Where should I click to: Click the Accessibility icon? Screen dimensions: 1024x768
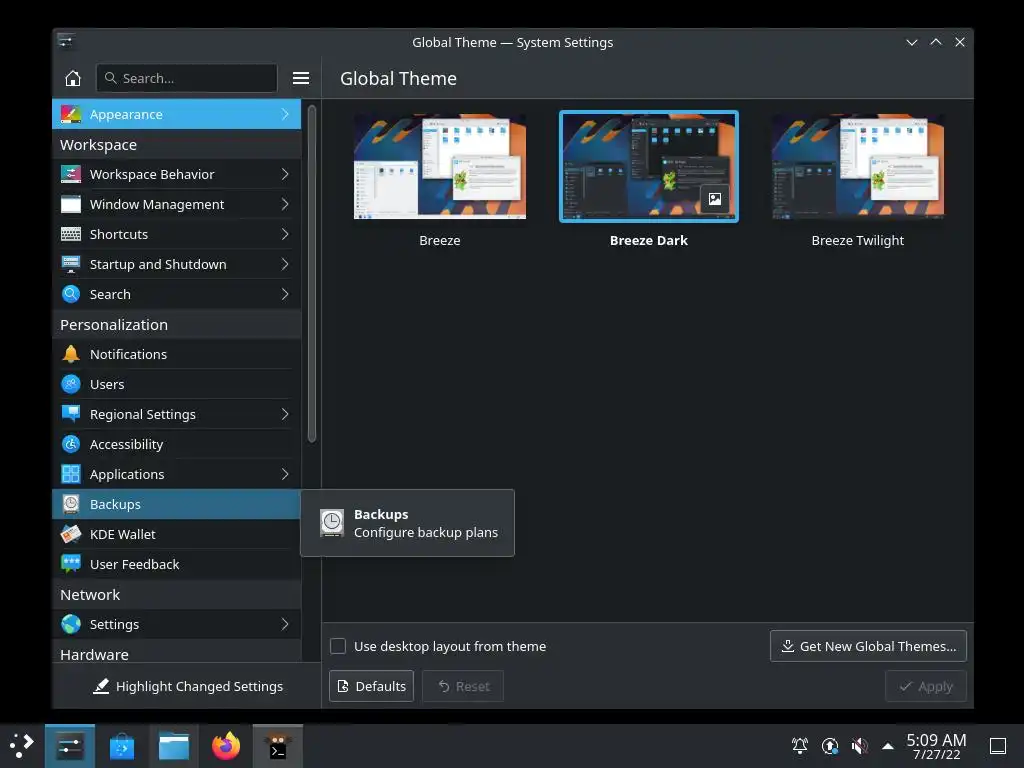pos(71,444)
